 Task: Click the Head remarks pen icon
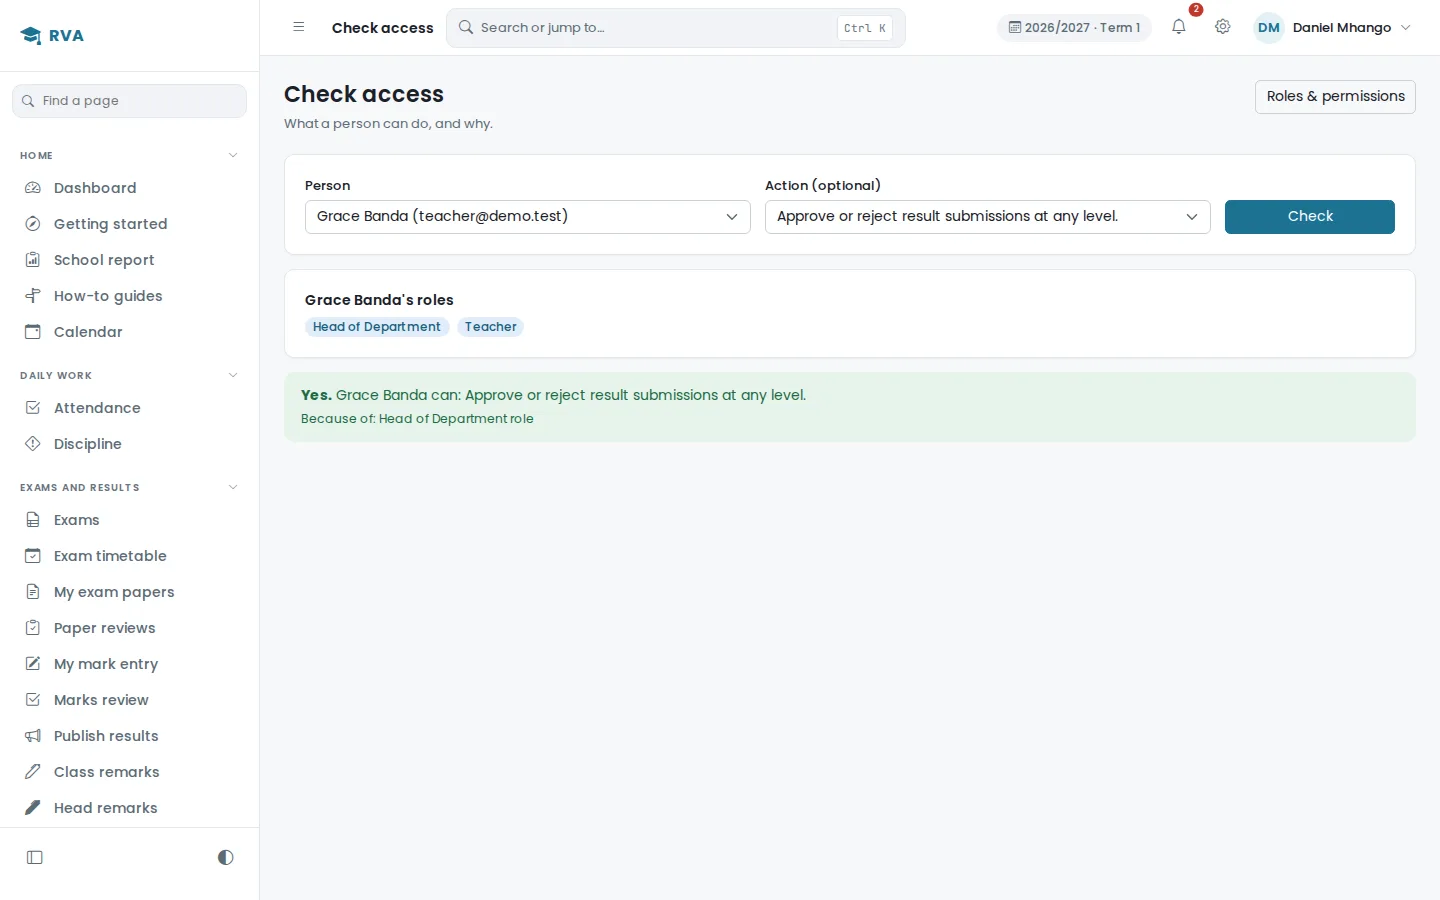click(33, 808)
